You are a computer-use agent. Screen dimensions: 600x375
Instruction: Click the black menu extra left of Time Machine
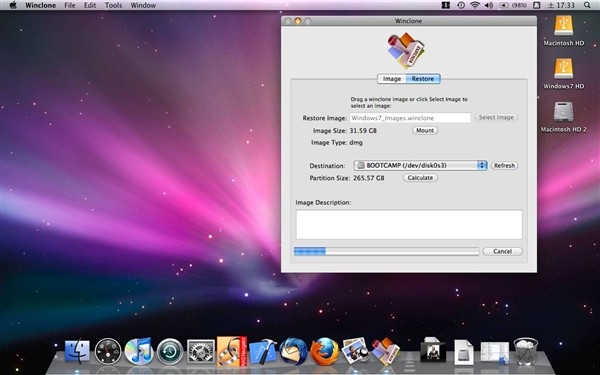[445, 5]
